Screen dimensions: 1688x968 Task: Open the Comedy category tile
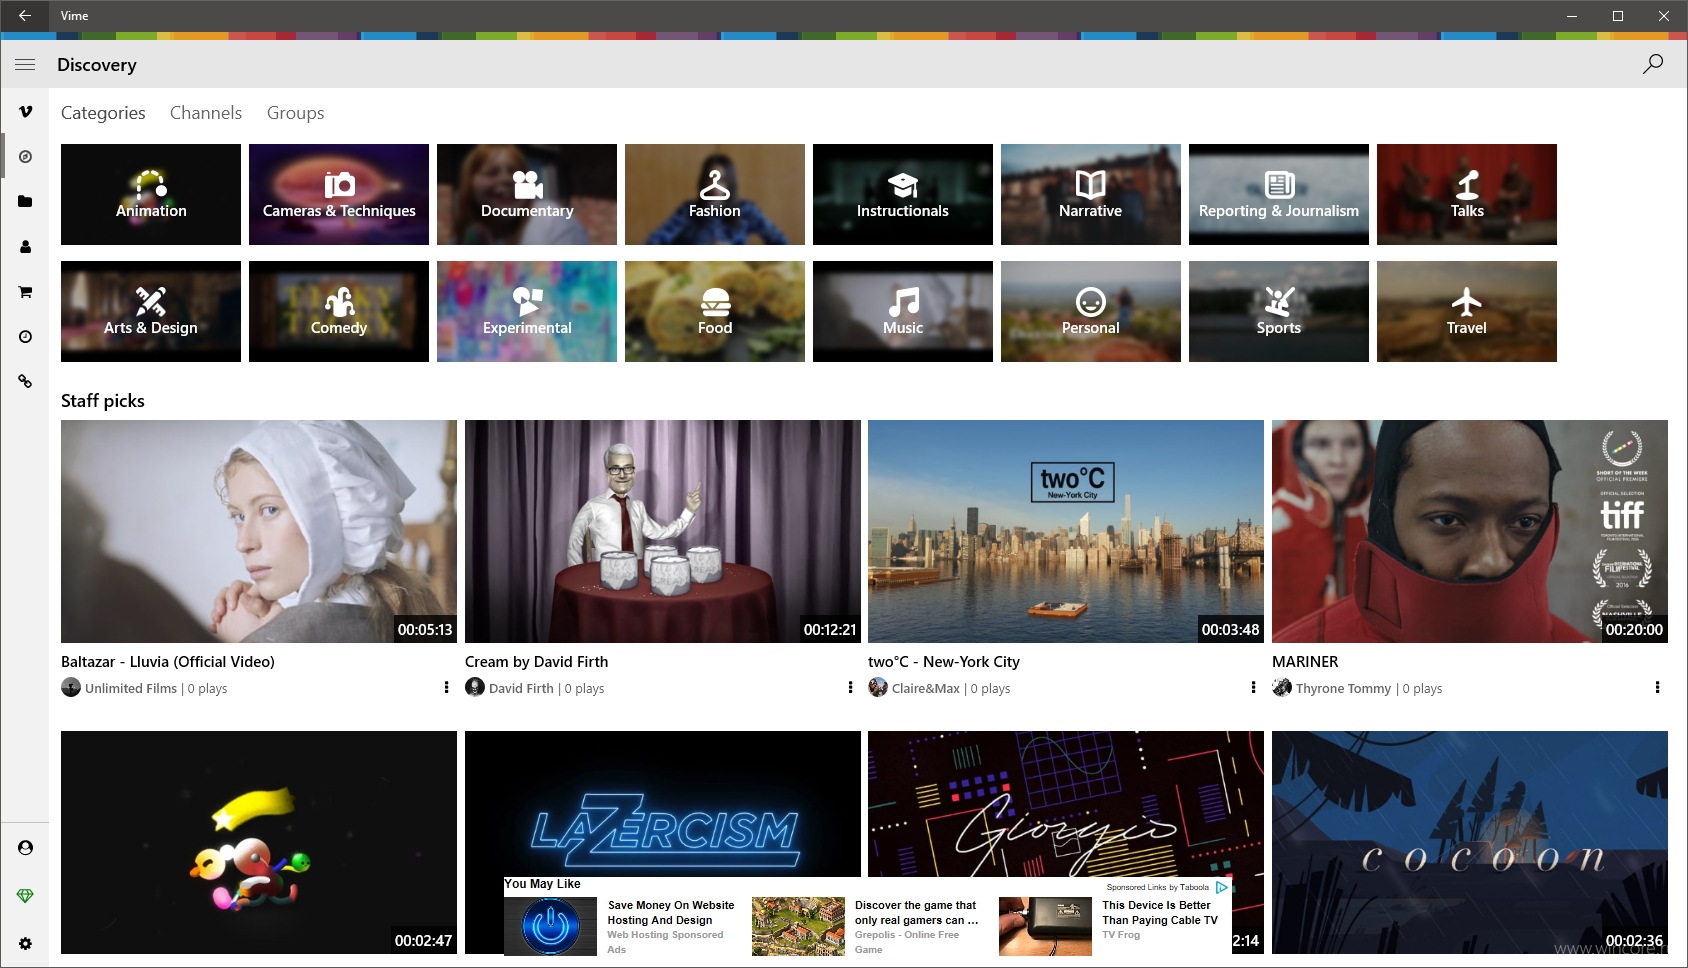[339, 311]
